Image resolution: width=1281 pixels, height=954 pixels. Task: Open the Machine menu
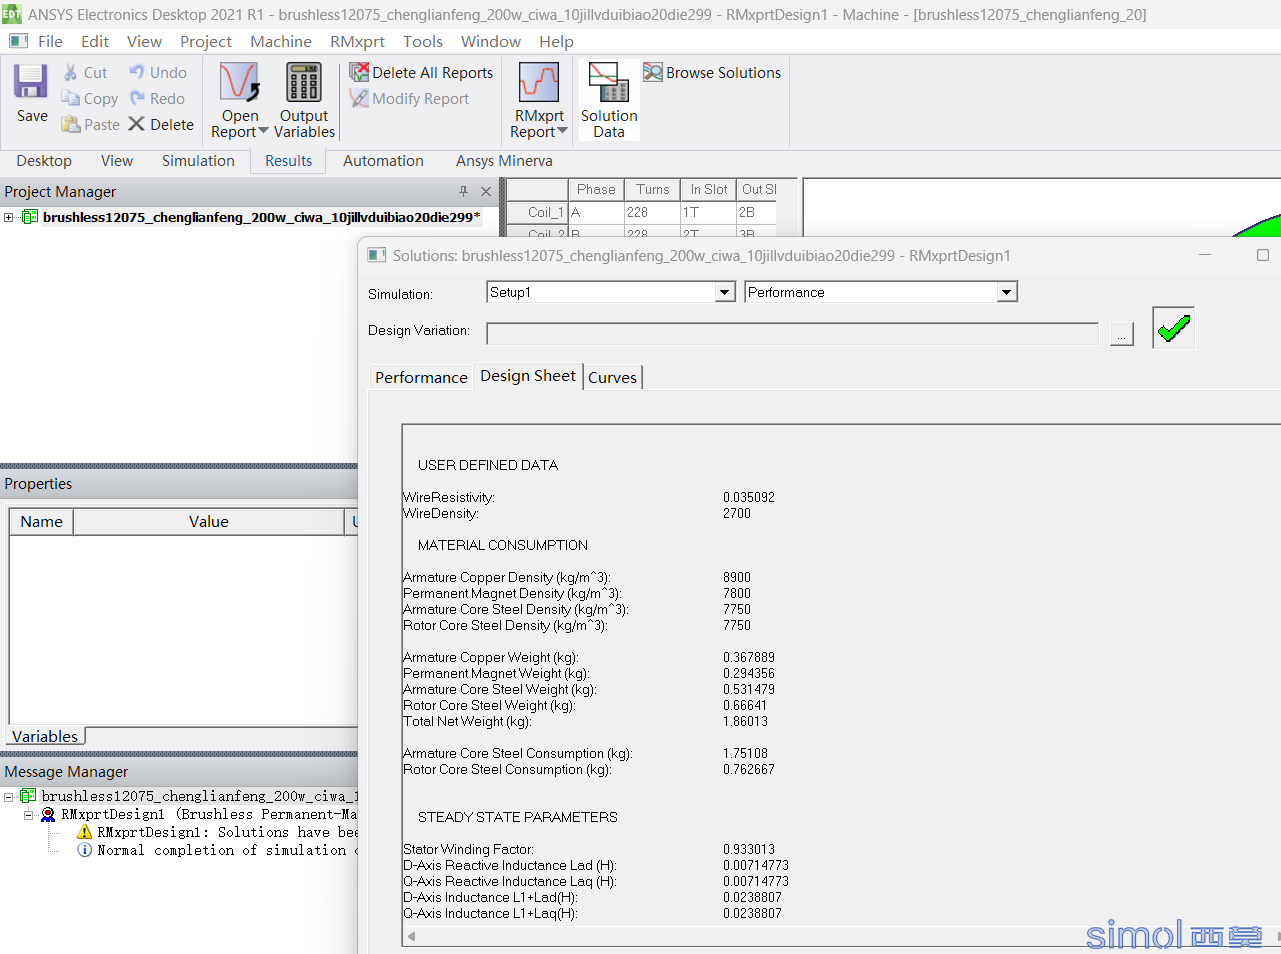pos(281,41)
